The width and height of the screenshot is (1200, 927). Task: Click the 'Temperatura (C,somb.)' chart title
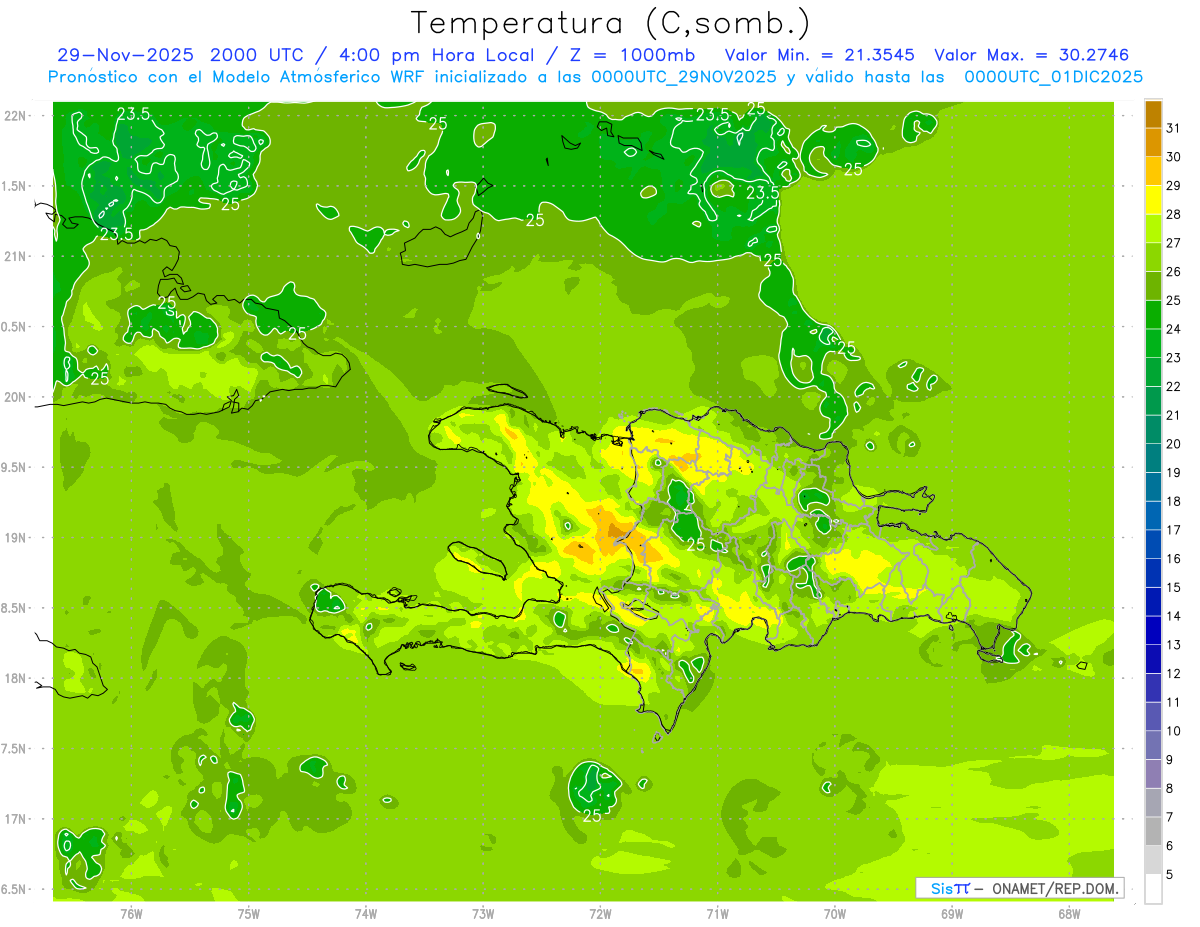point(610,23)
